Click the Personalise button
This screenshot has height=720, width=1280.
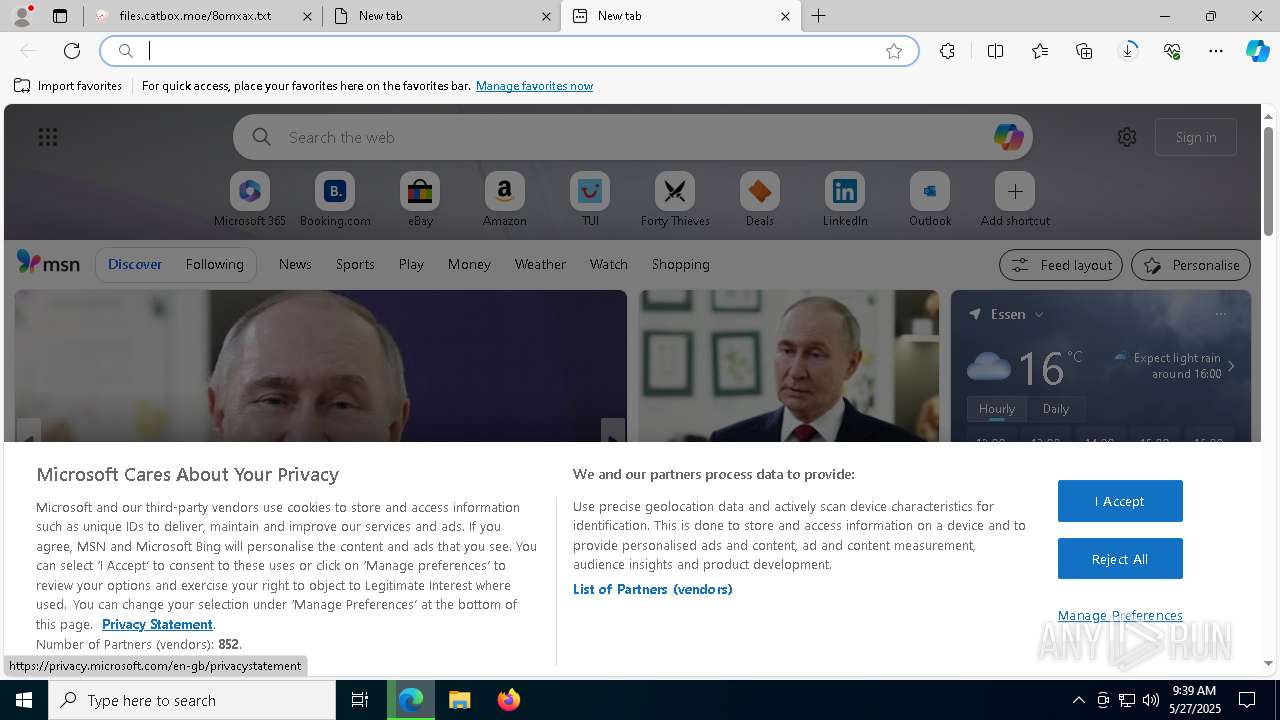[1191, 265]
